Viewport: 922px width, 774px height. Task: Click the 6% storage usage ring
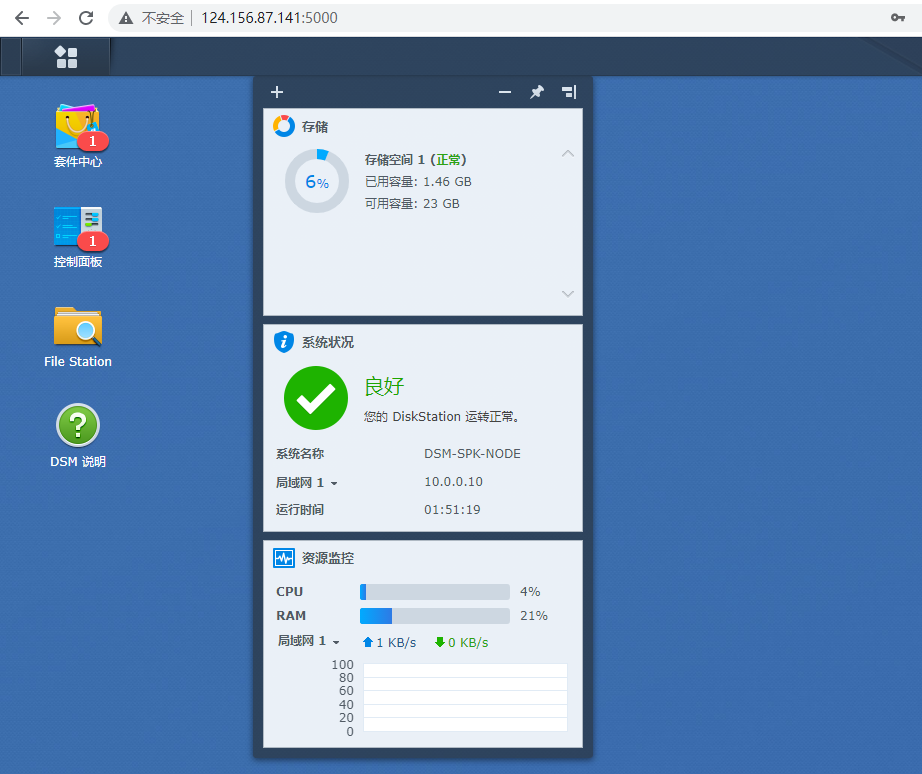[317, 182]
